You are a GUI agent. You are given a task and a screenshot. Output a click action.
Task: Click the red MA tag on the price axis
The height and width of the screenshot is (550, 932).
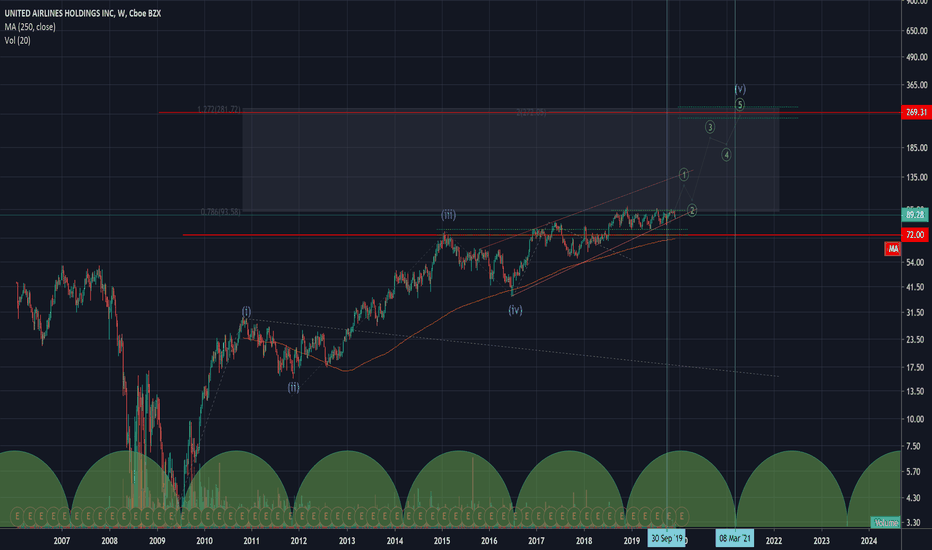893,249
